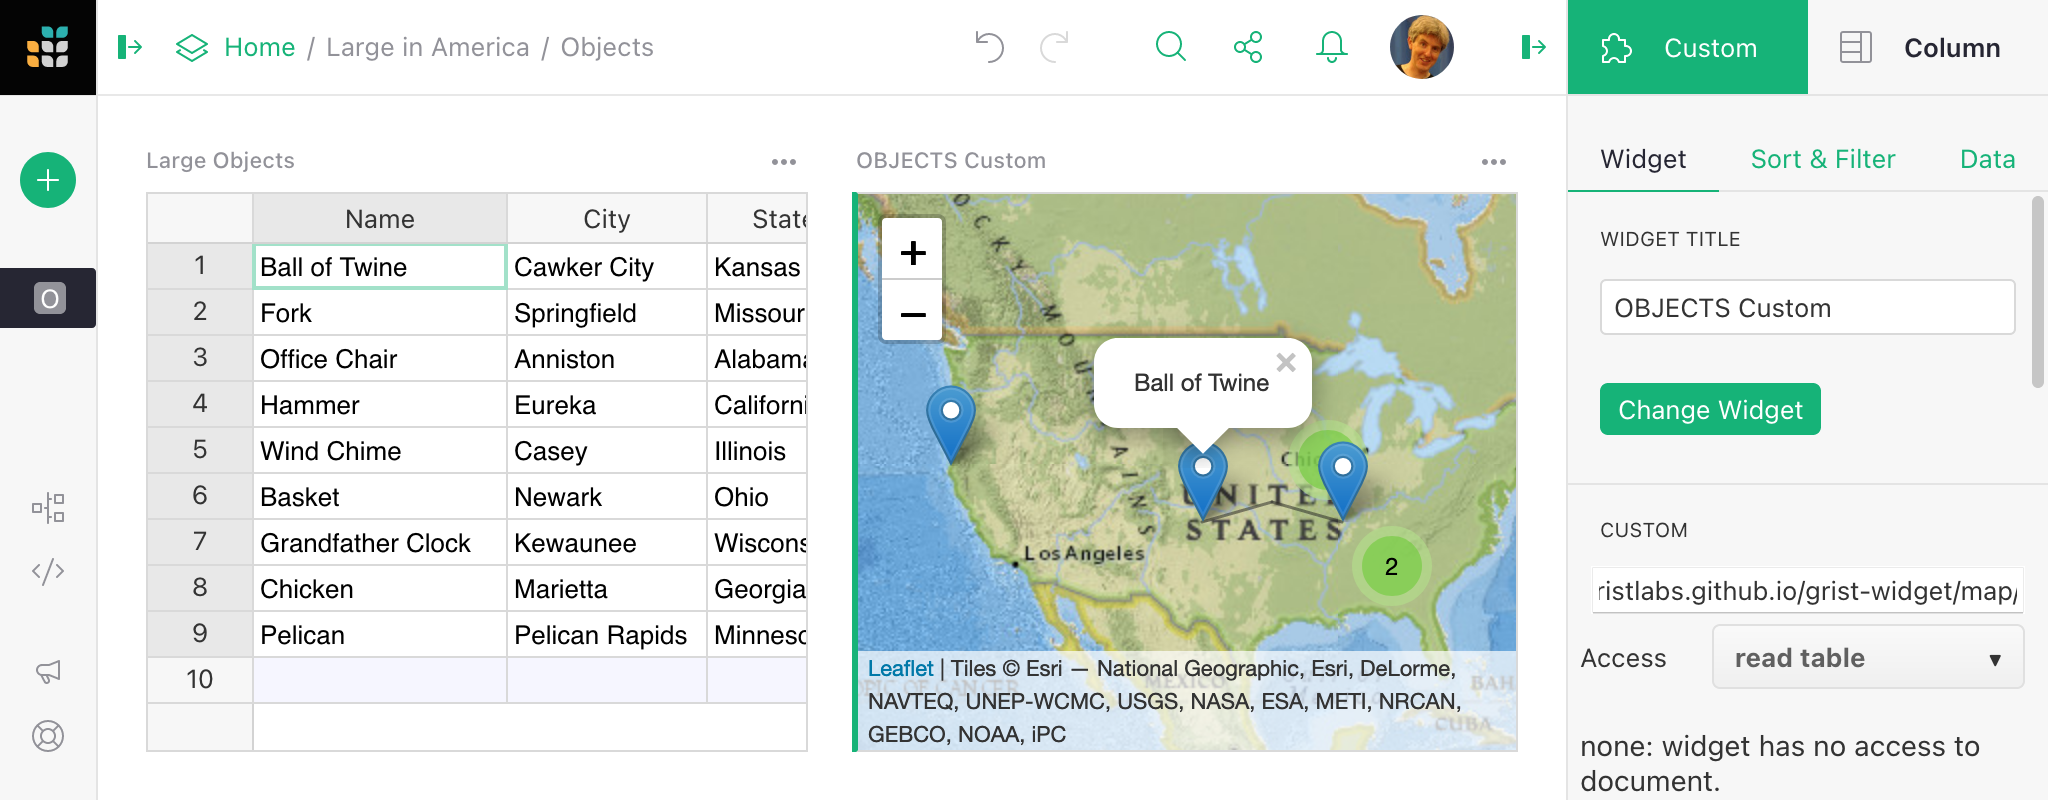Image resolution: width=2048 pixels, height=800 pixels.
Task: Select the Widget subtab
Action: (x=1643, y=159)
